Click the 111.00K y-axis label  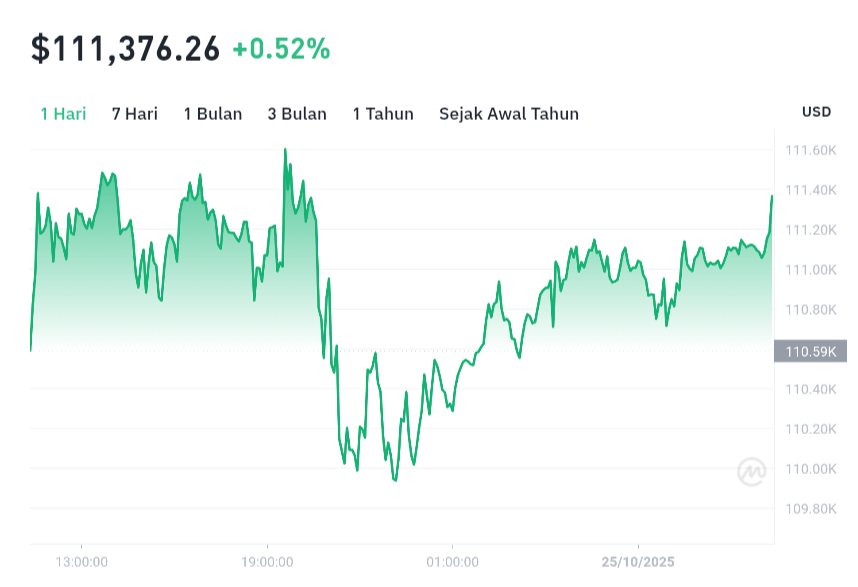click(x=810, y=270)
